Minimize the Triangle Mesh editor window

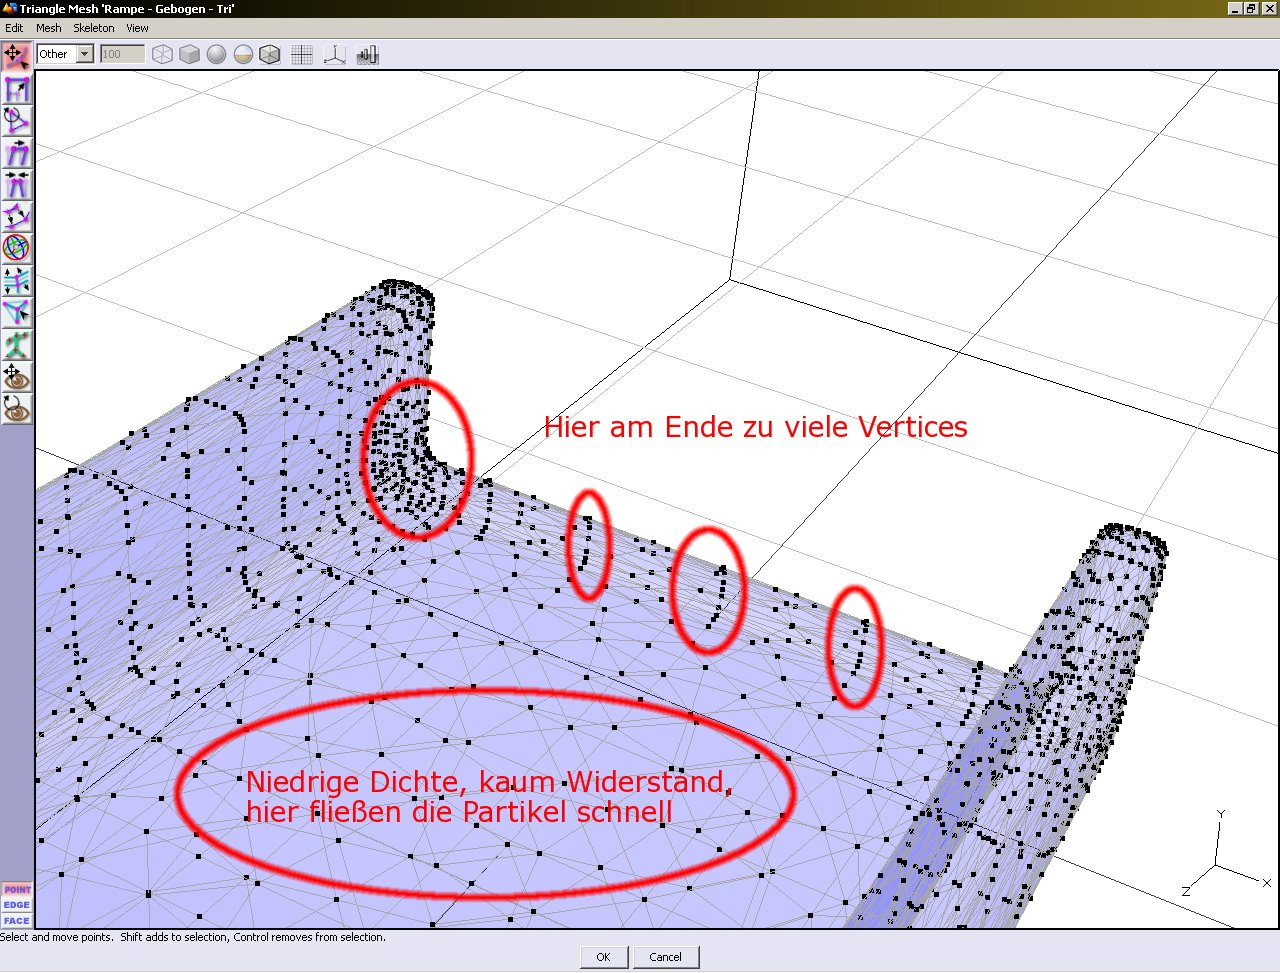point(1235,9)
